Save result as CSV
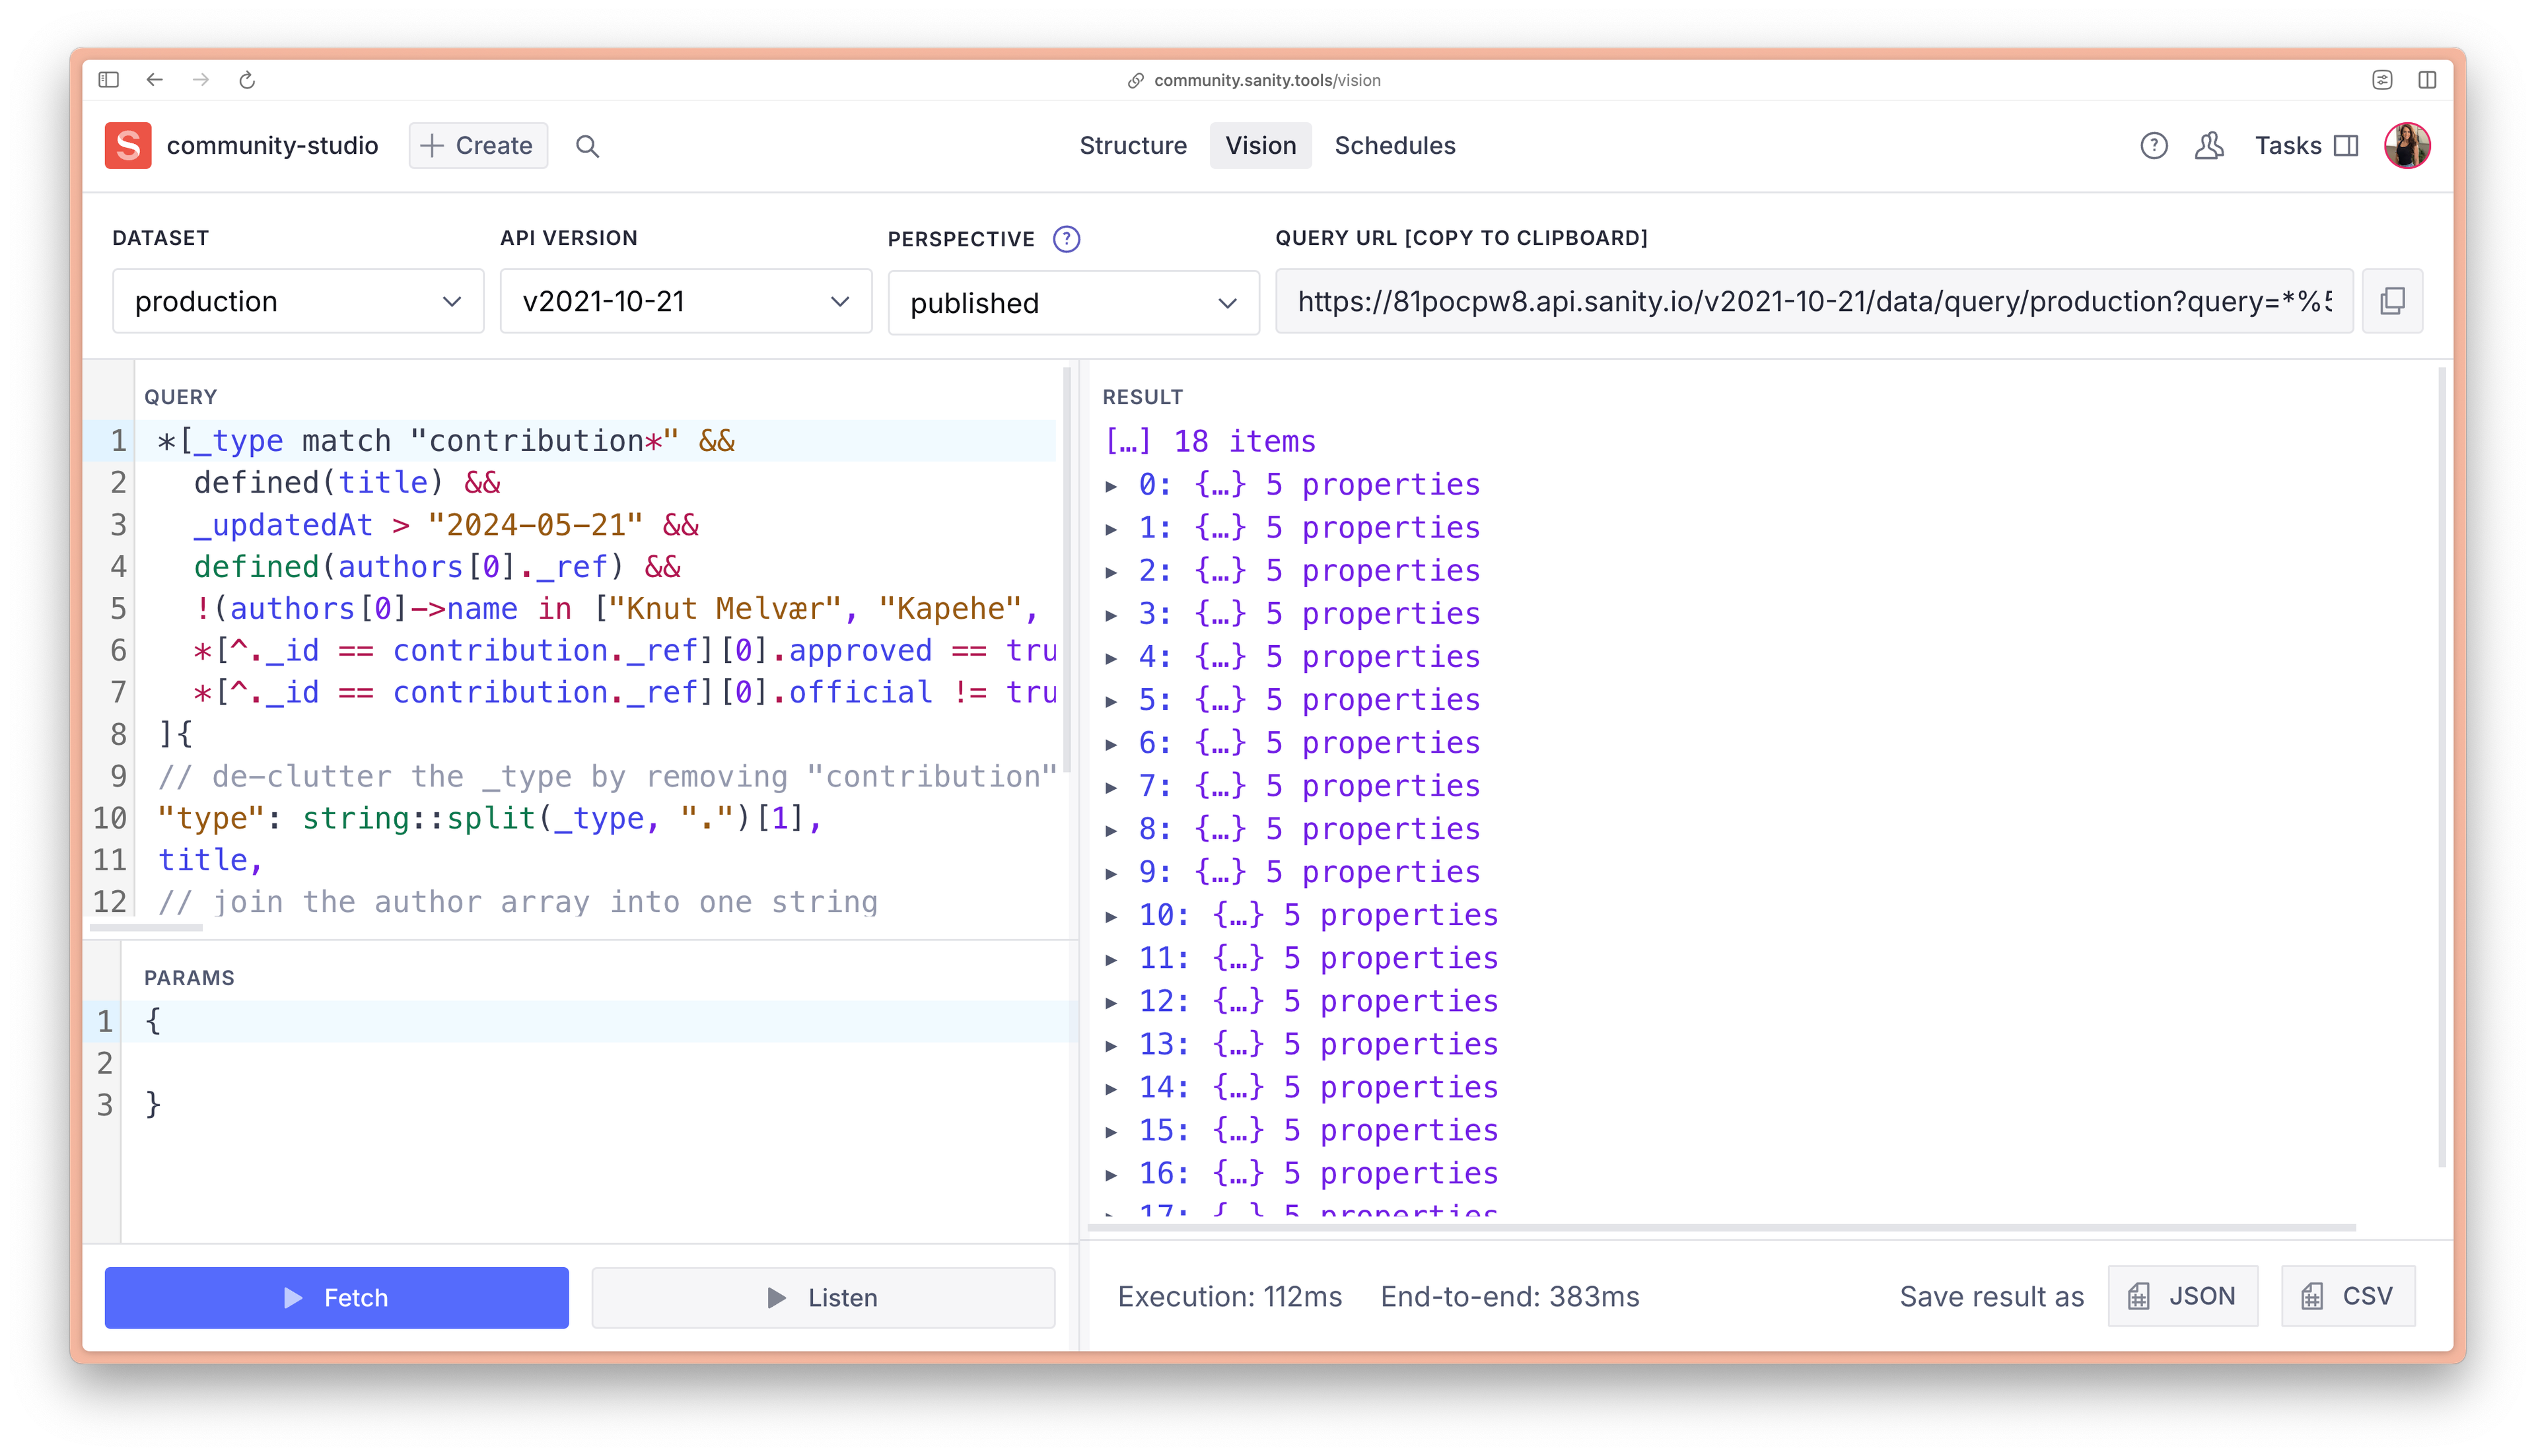The image size is (2536, 1456). tap(2348, 1297)
